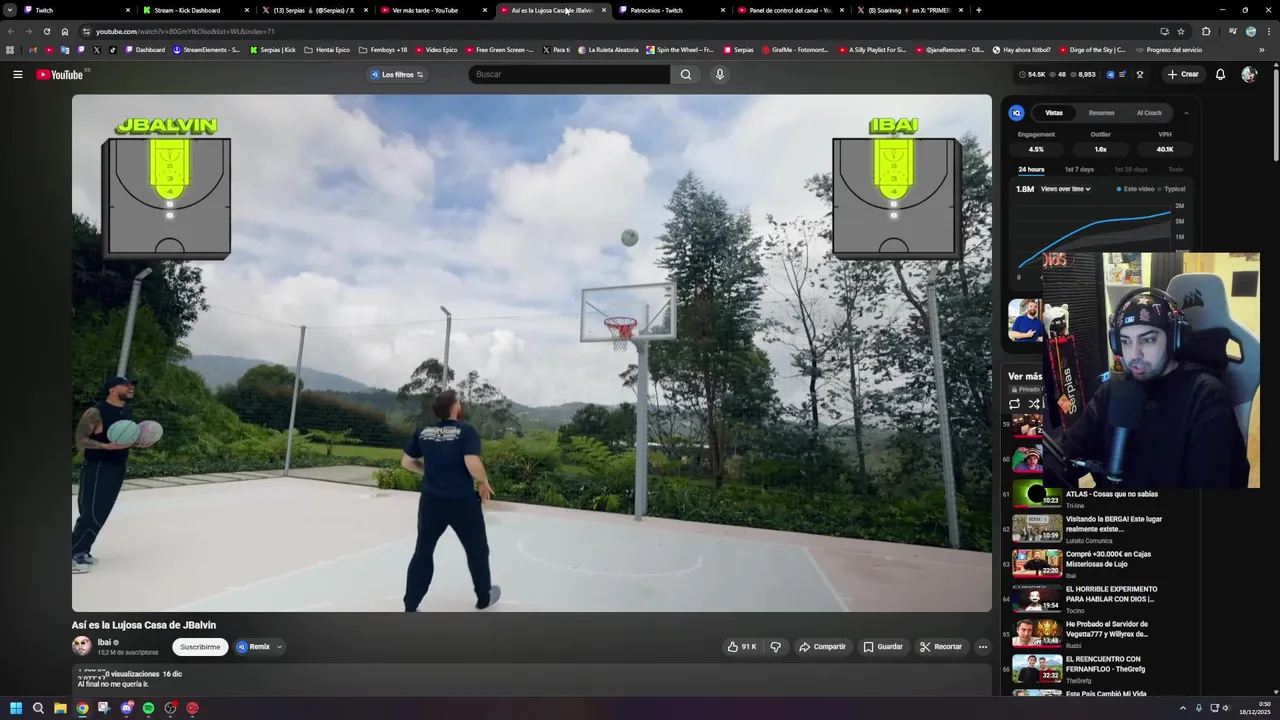This screenshot has height=720, width=1280.
Task: Select the Vistas tab
Action: pyautogui.click(x=1054, y=113)
